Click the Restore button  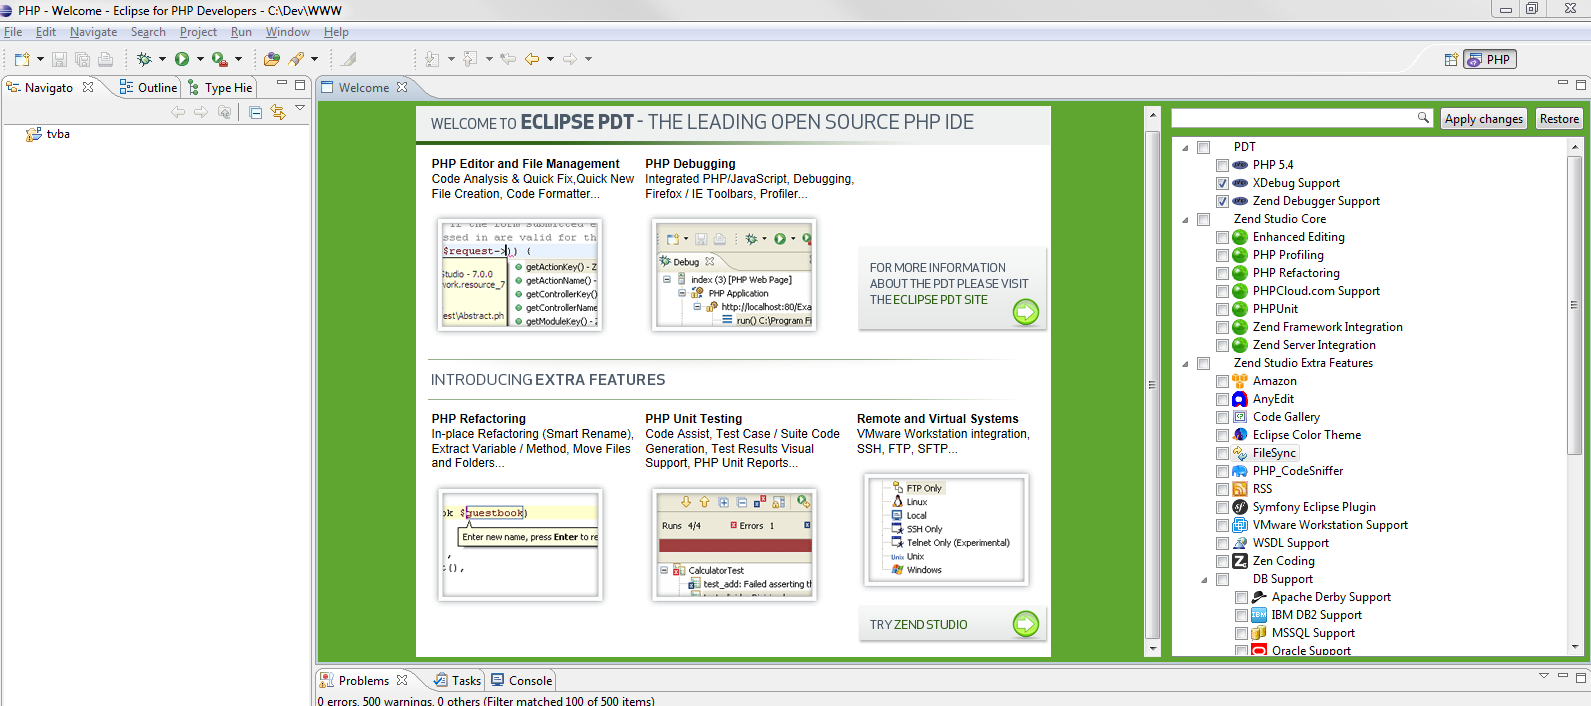click(x=1559, y=119)
